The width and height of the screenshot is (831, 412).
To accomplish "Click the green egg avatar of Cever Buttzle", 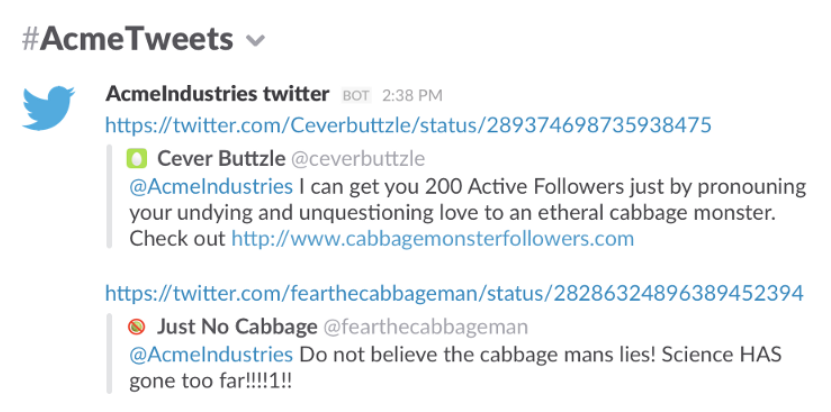I will pos(137,158).
